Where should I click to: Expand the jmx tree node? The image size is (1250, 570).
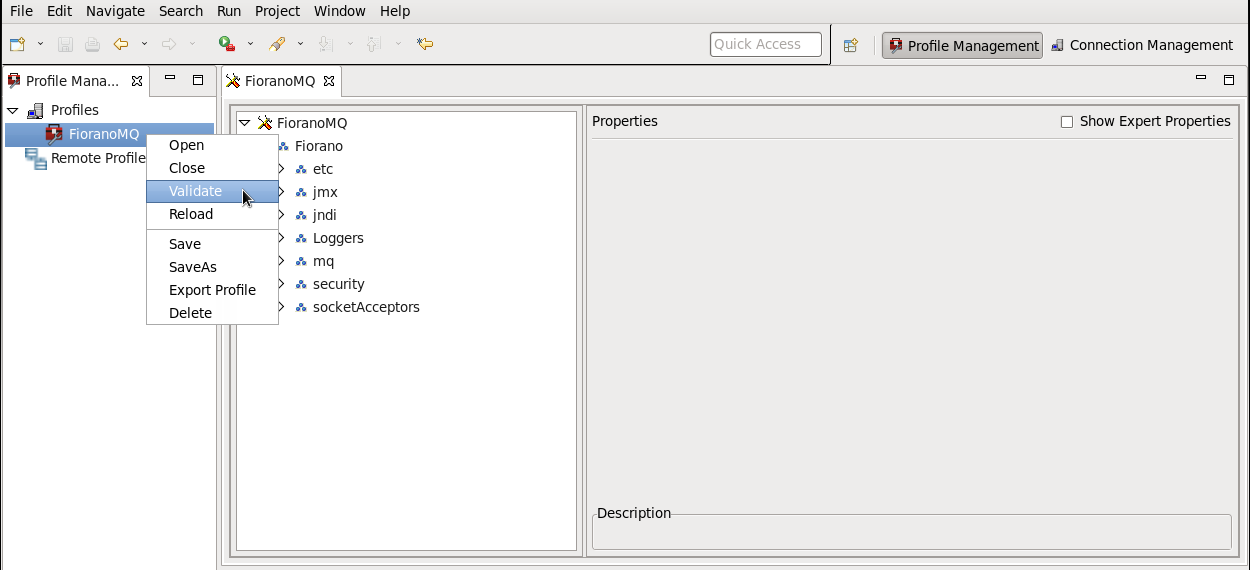coord(282,192)
